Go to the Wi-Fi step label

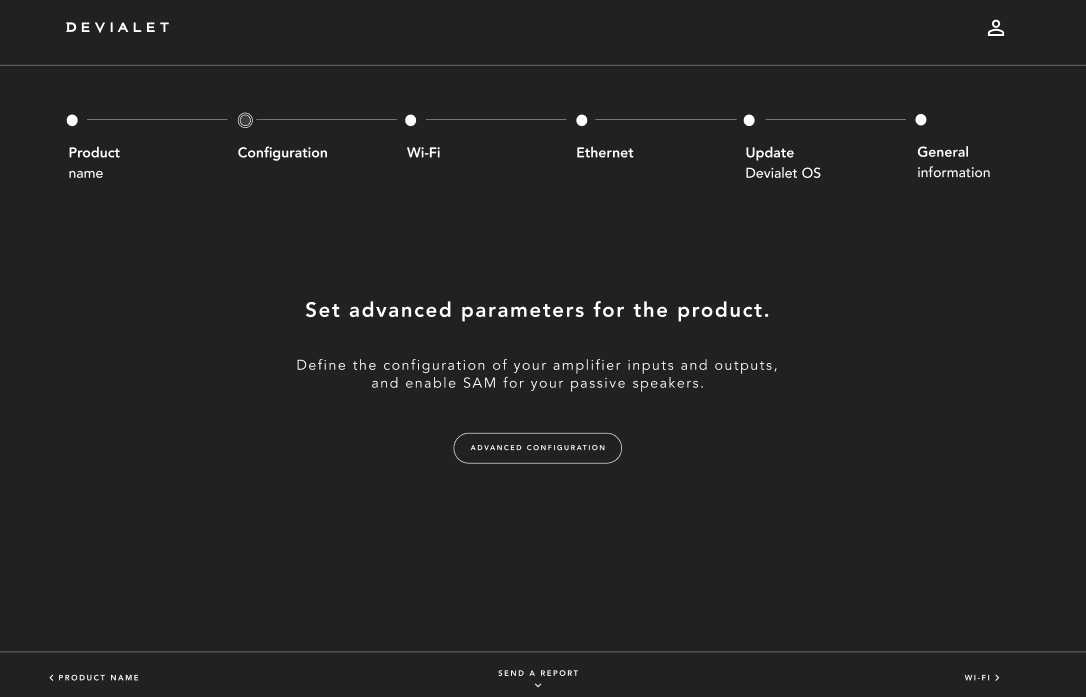(423, 153)
